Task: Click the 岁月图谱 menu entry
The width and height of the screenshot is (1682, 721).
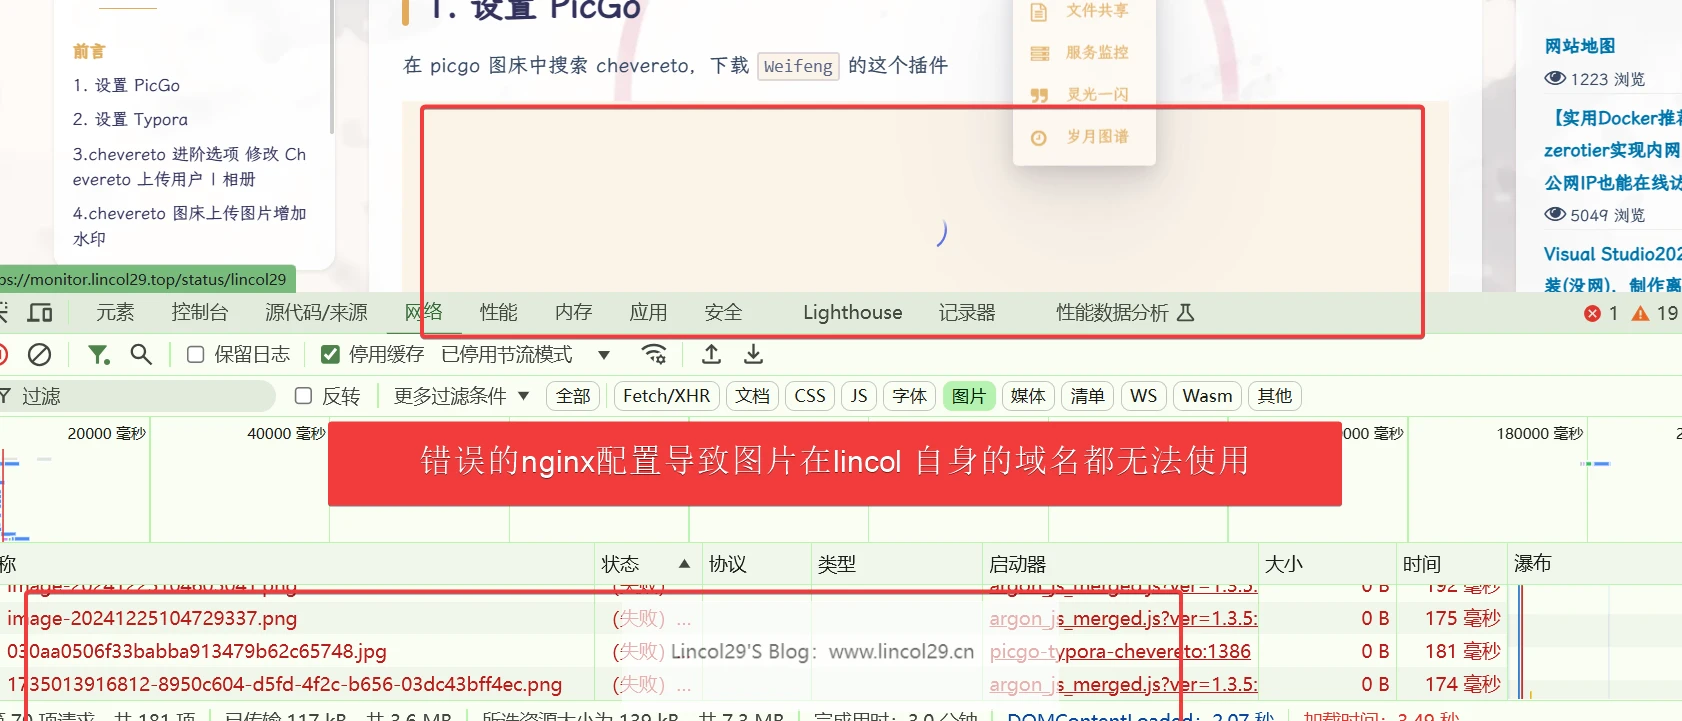Action: 1097,137
